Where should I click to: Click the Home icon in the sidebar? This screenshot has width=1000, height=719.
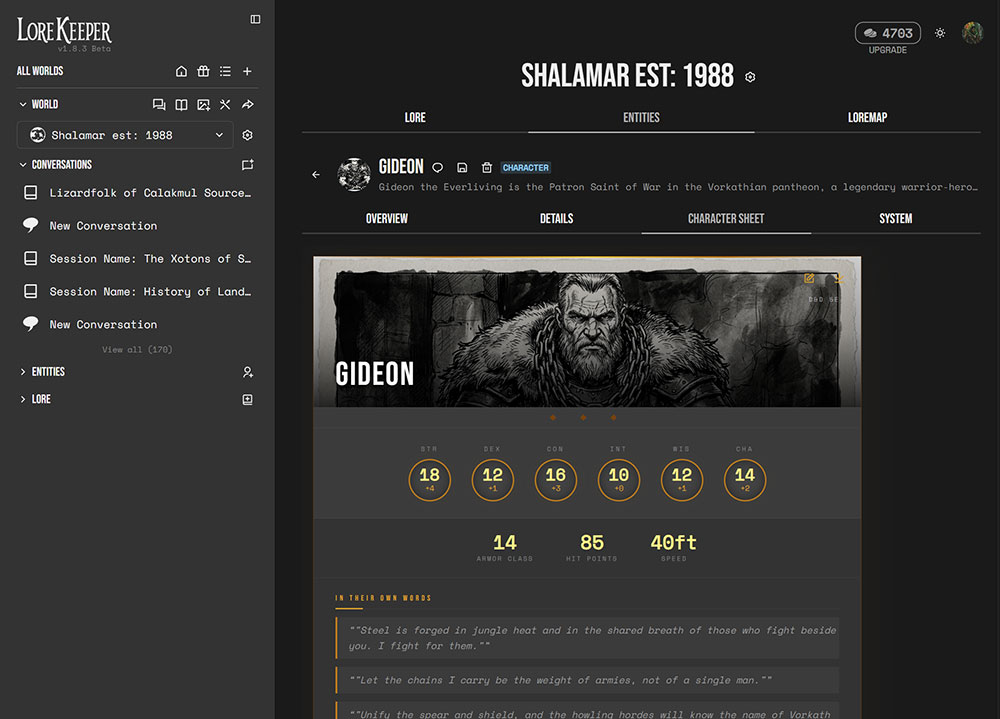(181, 71)
